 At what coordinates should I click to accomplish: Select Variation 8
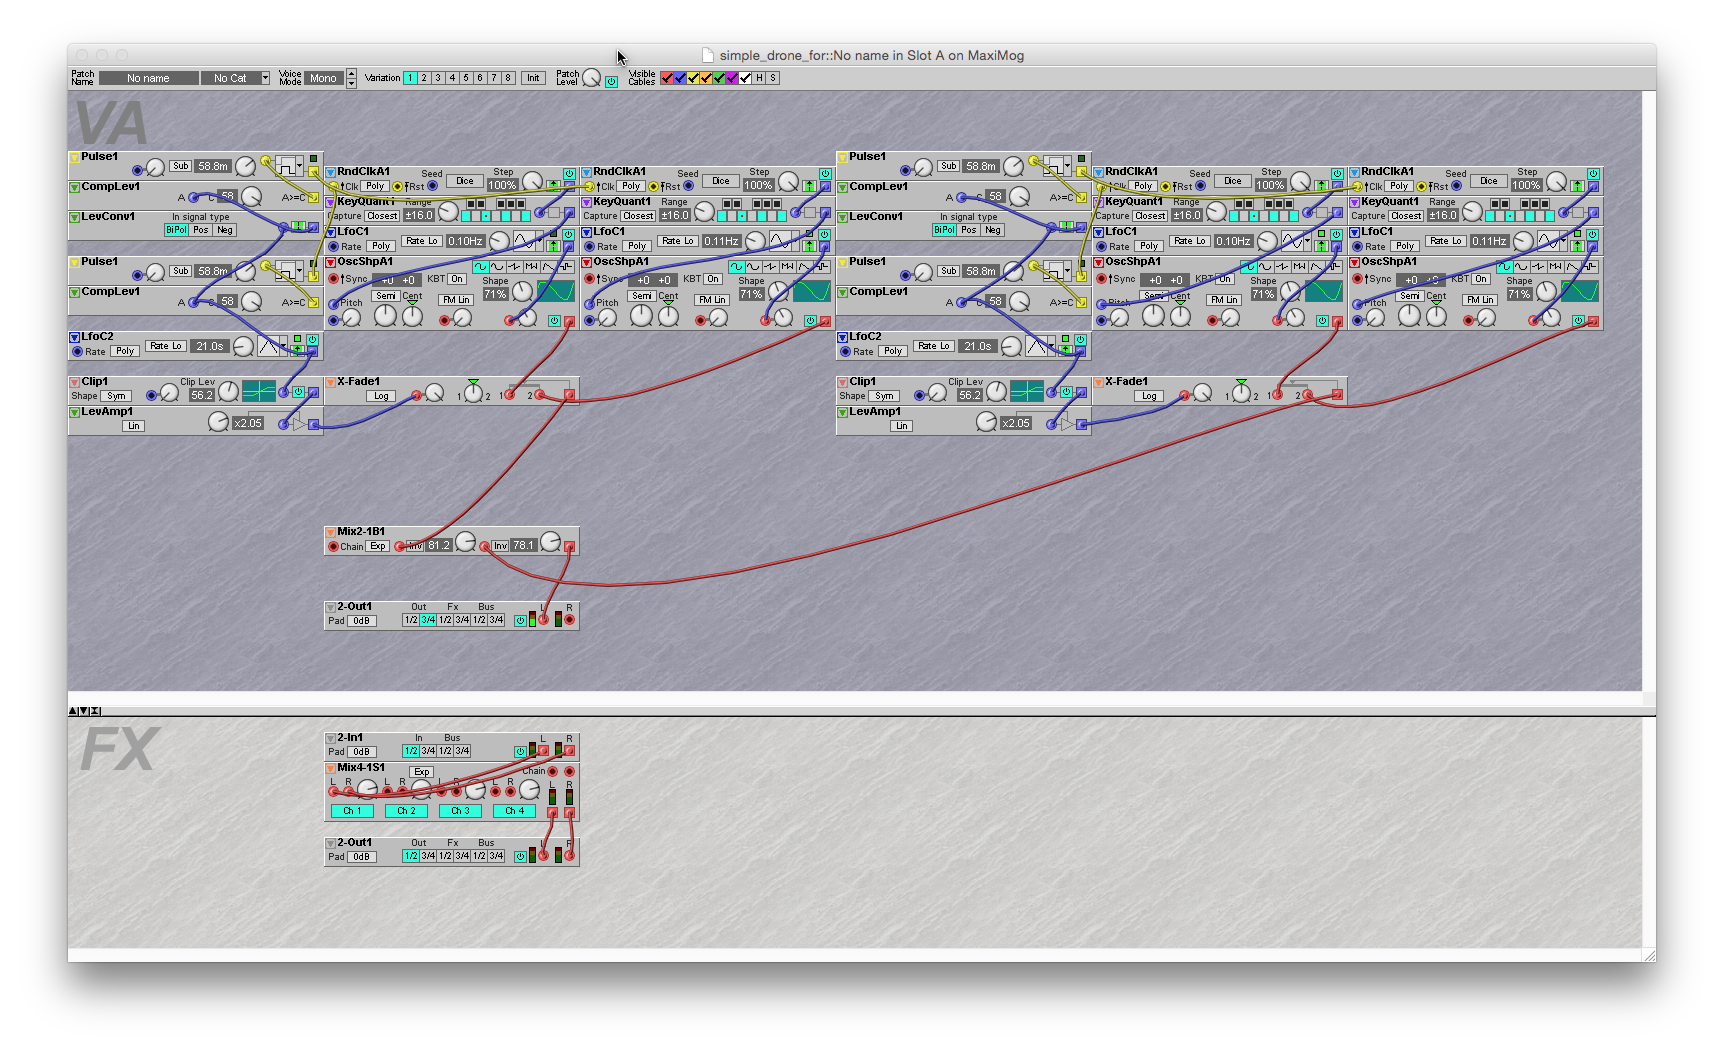(508, 78)
